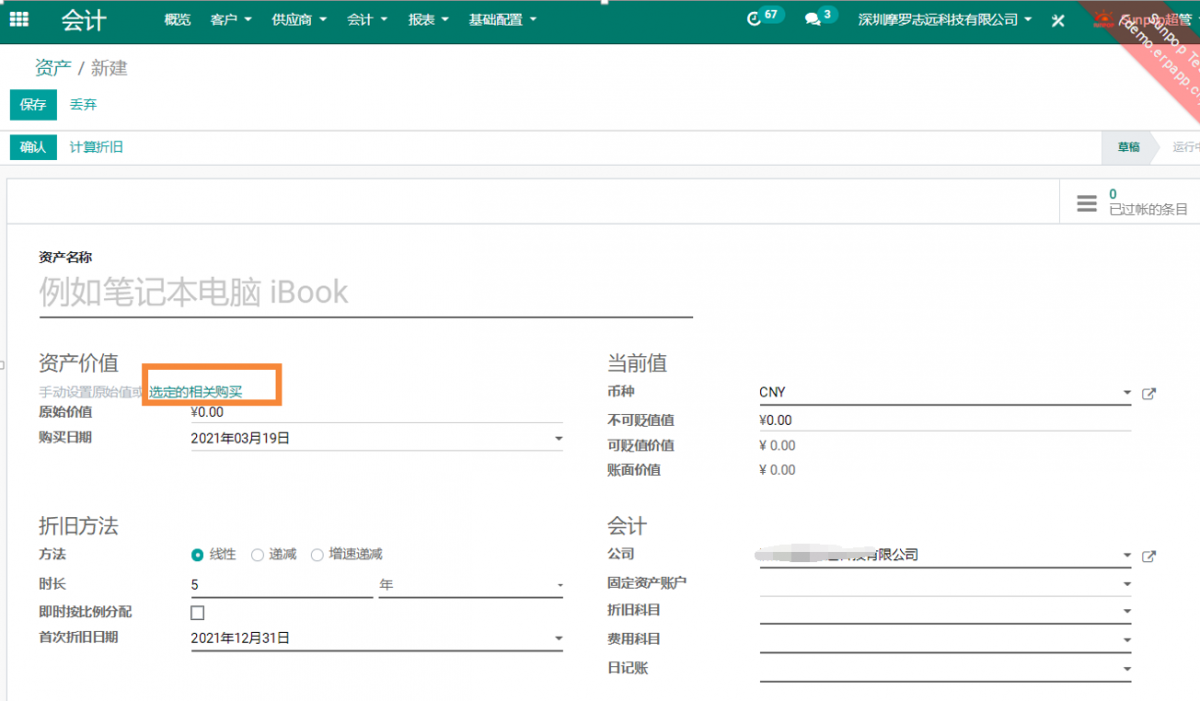Open the 首次折旧日期 date dropdown

[x=558, y=638]
